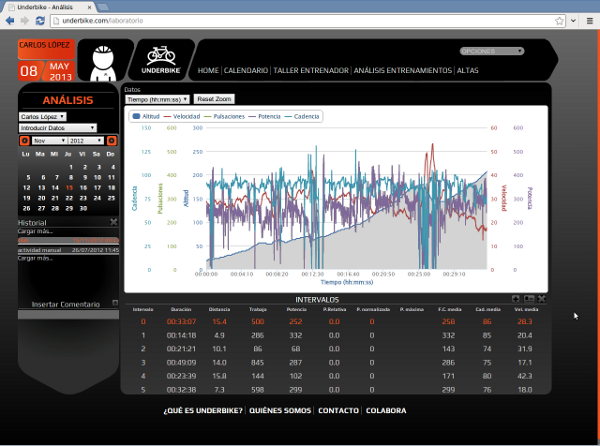Click the Vel. media column header
The image size is (600, 446).
tap(526, 309)
